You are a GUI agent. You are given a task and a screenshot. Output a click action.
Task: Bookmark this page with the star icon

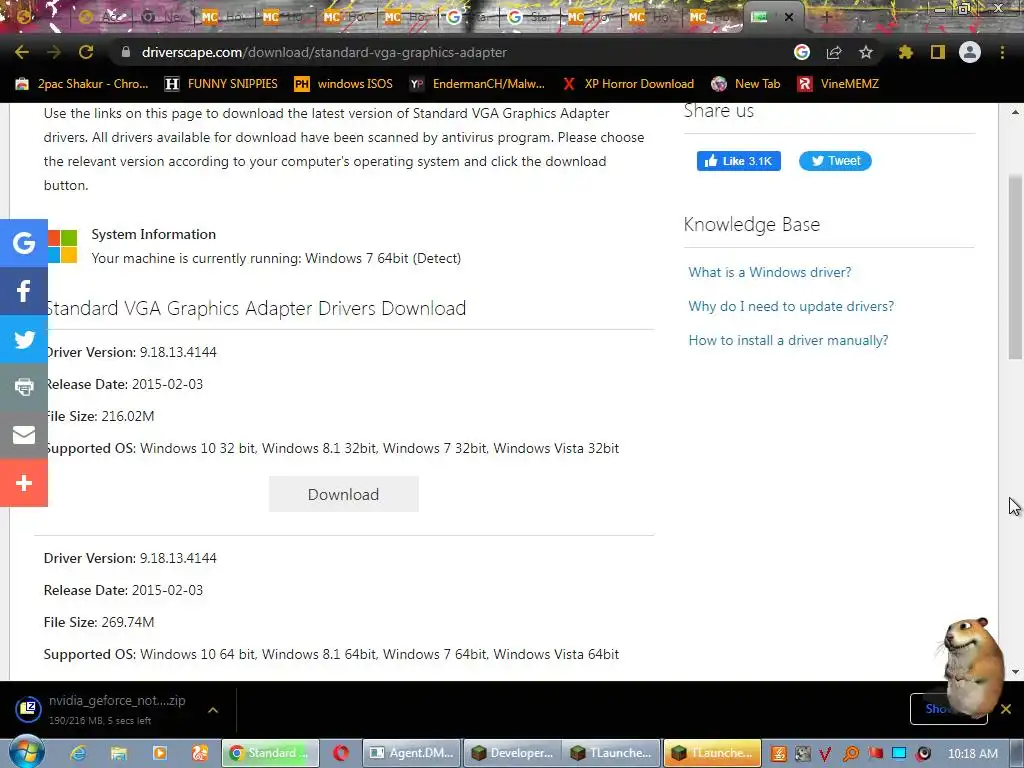(866, 52)
